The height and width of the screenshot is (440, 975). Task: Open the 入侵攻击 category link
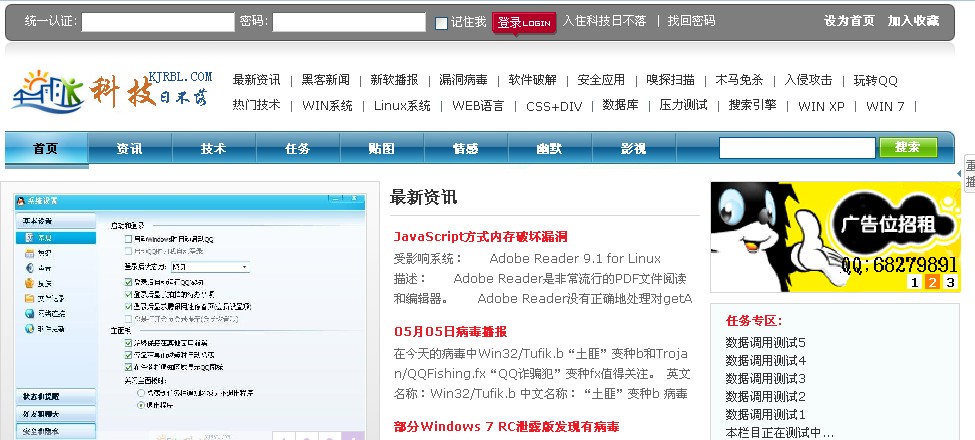pyautogui.click(x=808, y=80)
